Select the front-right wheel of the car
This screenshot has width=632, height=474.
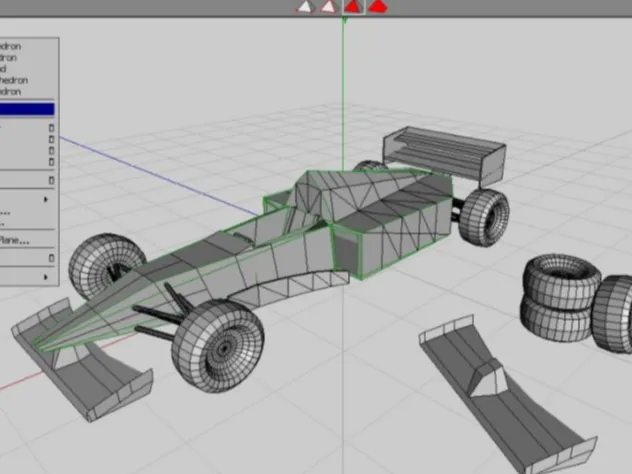[218, 345]
